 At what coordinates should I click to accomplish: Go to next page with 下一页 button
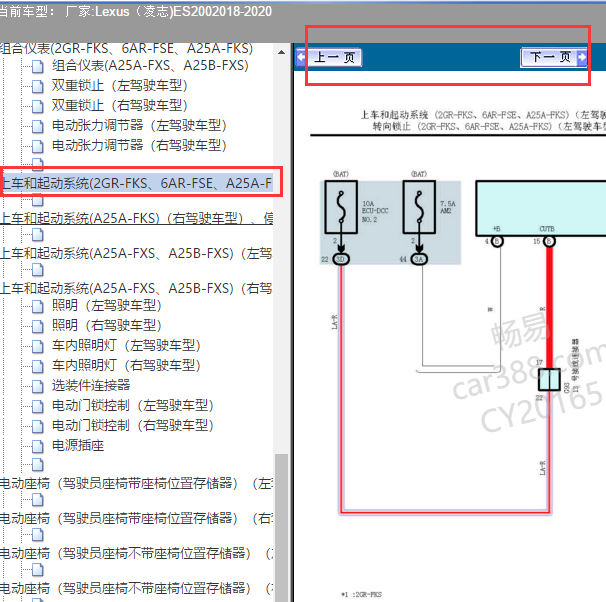pos(554,57)
